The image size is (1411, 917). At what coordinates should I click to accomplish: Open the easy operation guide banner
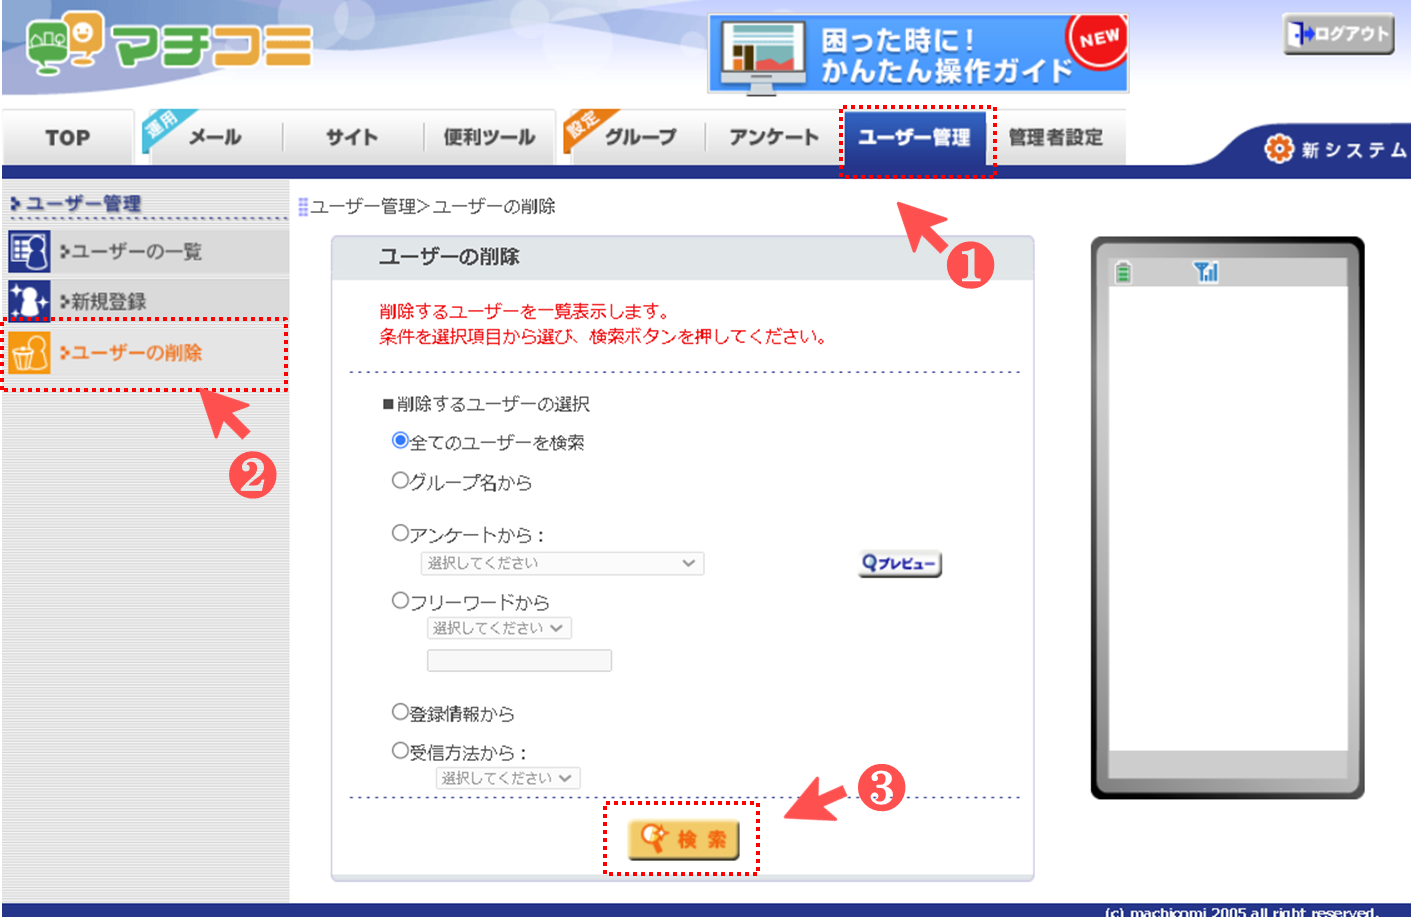click(x=918, y=55)
